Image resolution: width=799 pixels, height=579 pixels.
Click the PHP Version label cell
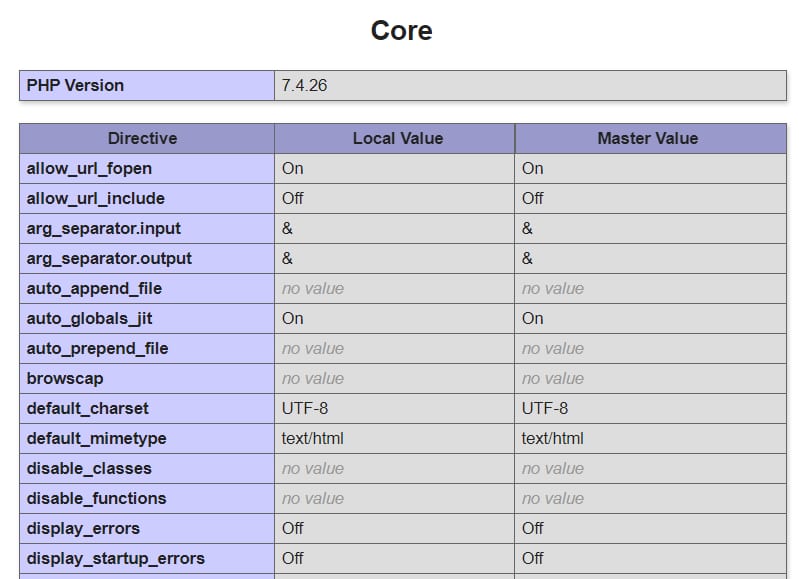pos(75,85)
